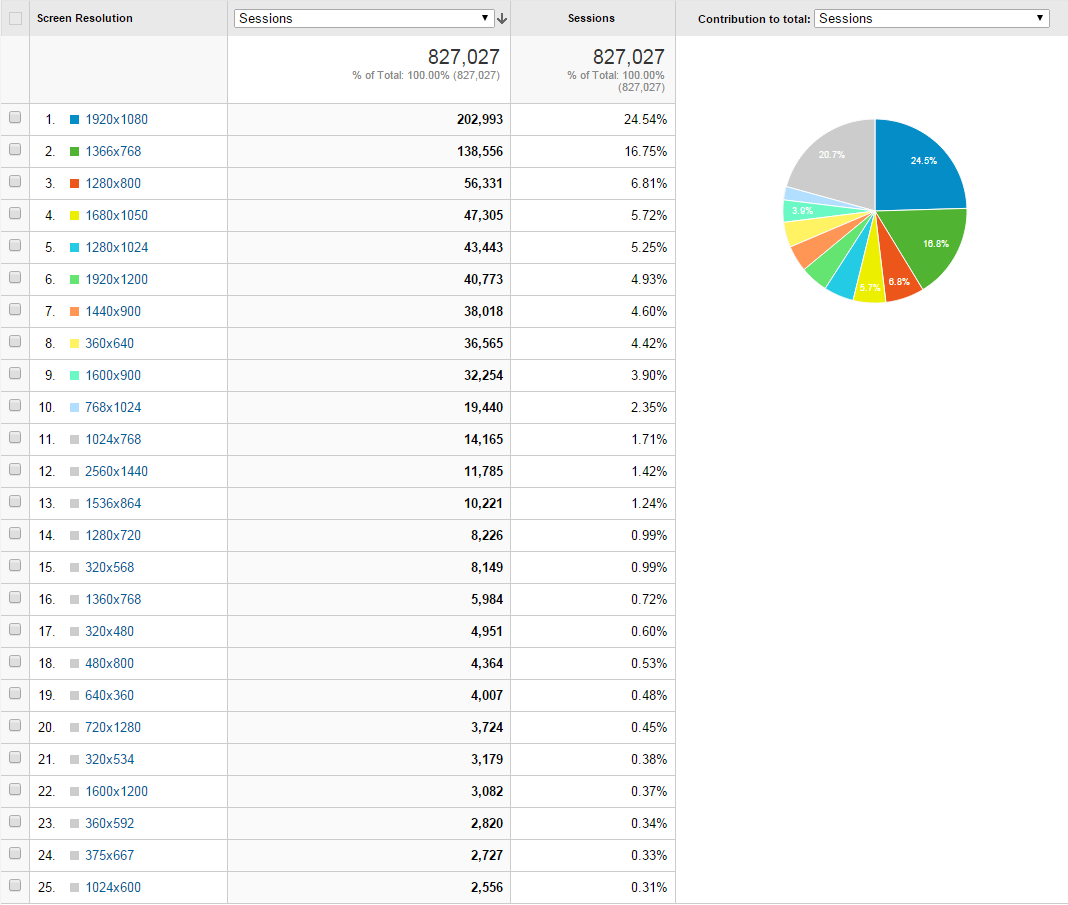Check the box for 768x1024 row

pos(15,406)
